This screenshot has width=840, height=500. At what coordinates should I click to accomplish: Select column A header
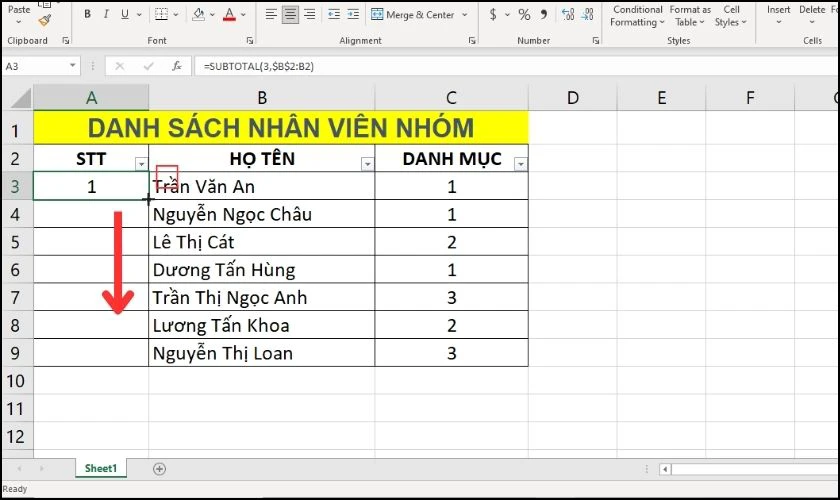click(91, 98)
